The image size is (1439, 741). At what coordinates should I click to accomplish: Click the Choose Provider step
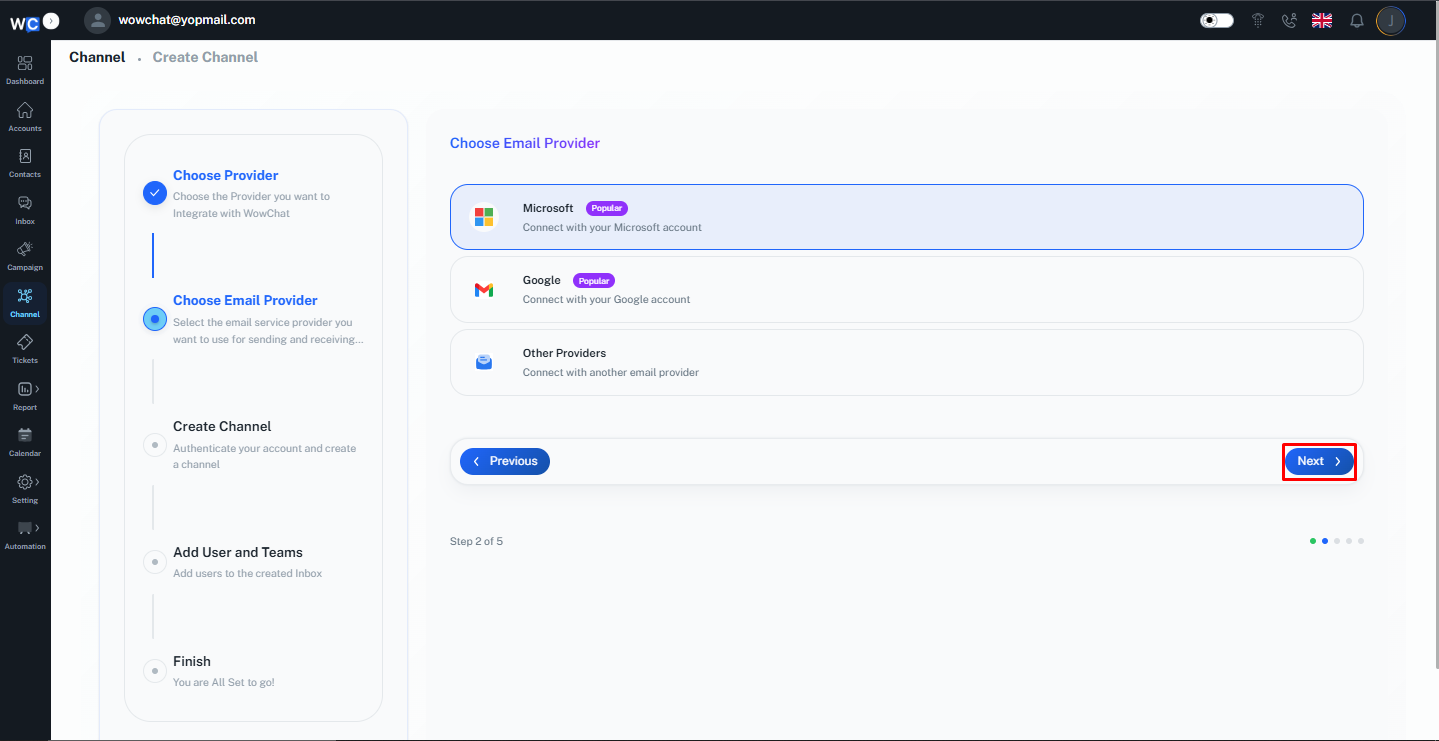click(226, 175)
